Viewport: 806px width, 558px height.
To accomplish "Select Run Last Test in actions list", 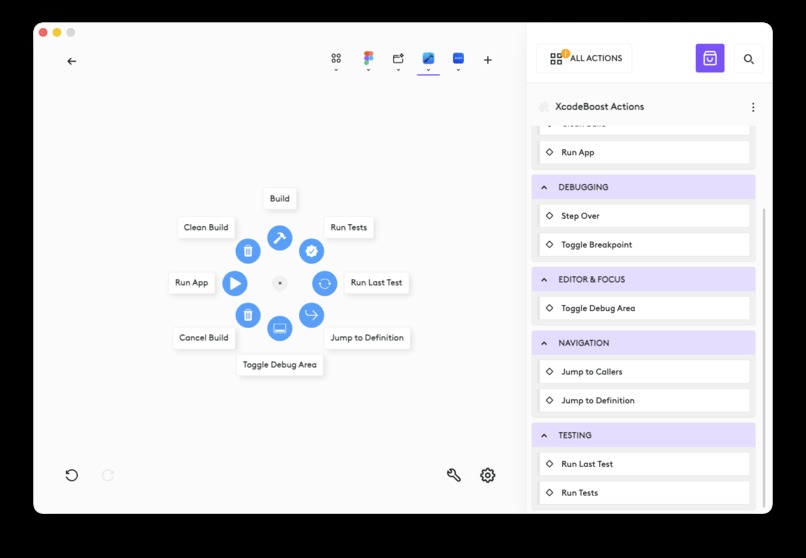I will coord(645,464).
